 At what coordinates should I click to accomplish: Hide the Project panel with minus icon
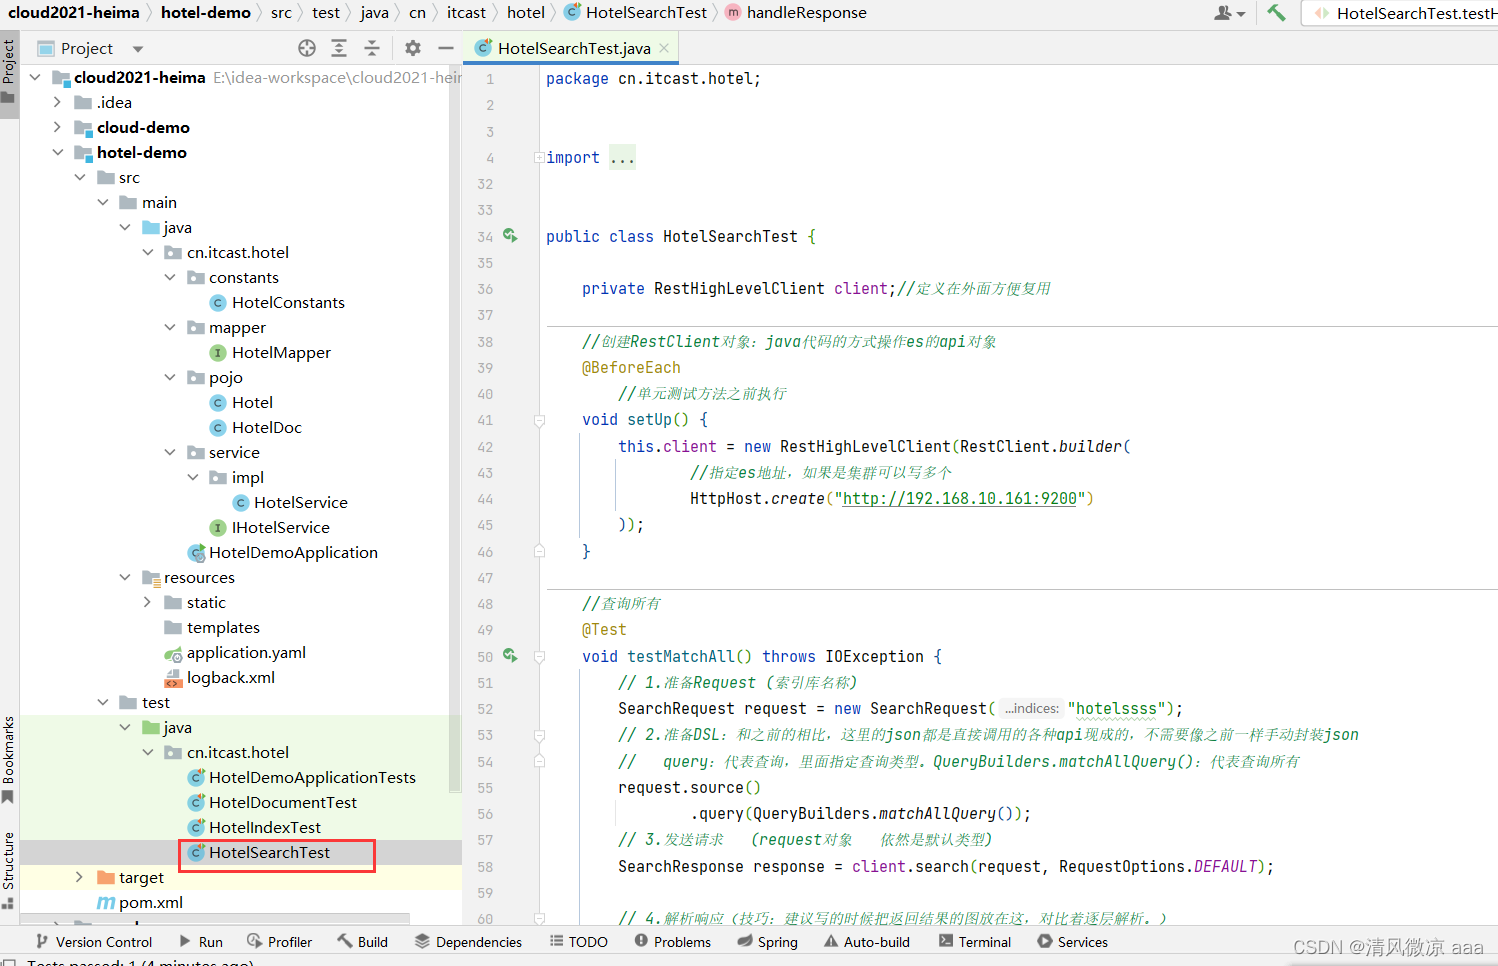pyautogui.click(x=446, y=48)
